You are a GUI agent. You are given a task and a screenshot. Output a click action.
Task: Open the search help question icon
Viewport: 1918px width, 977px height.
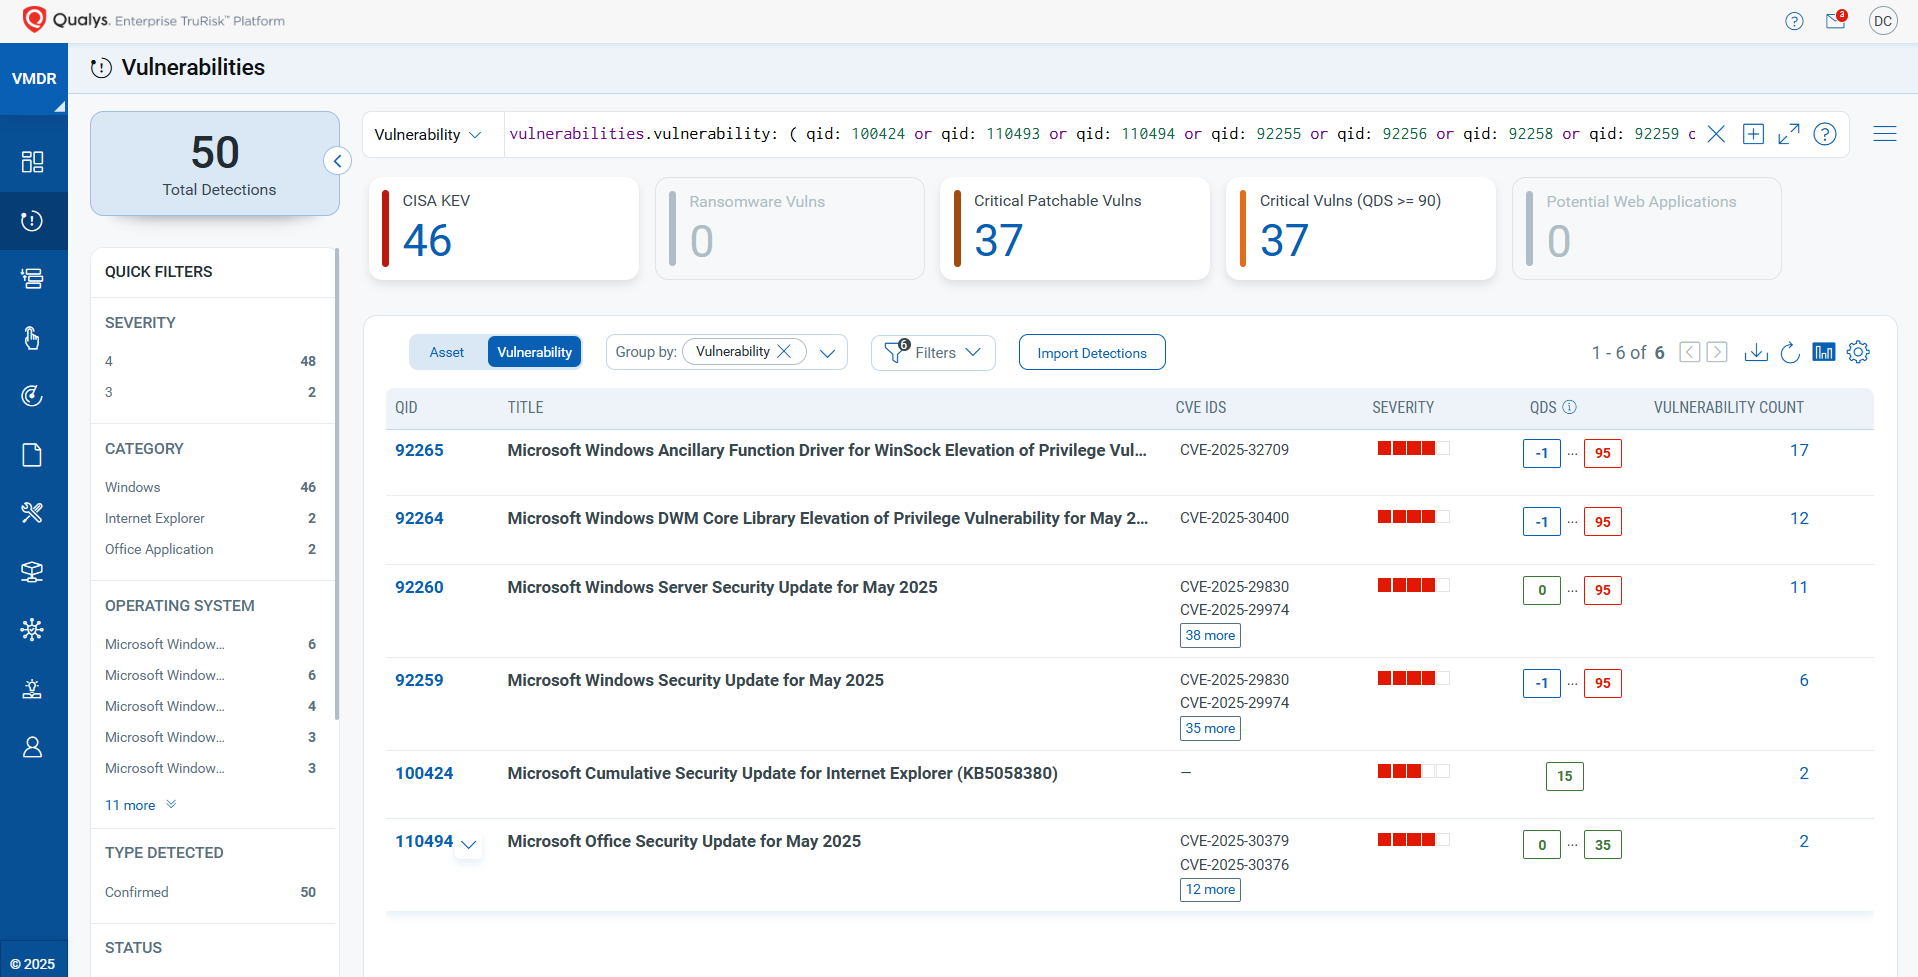[x=1825, y=134]
